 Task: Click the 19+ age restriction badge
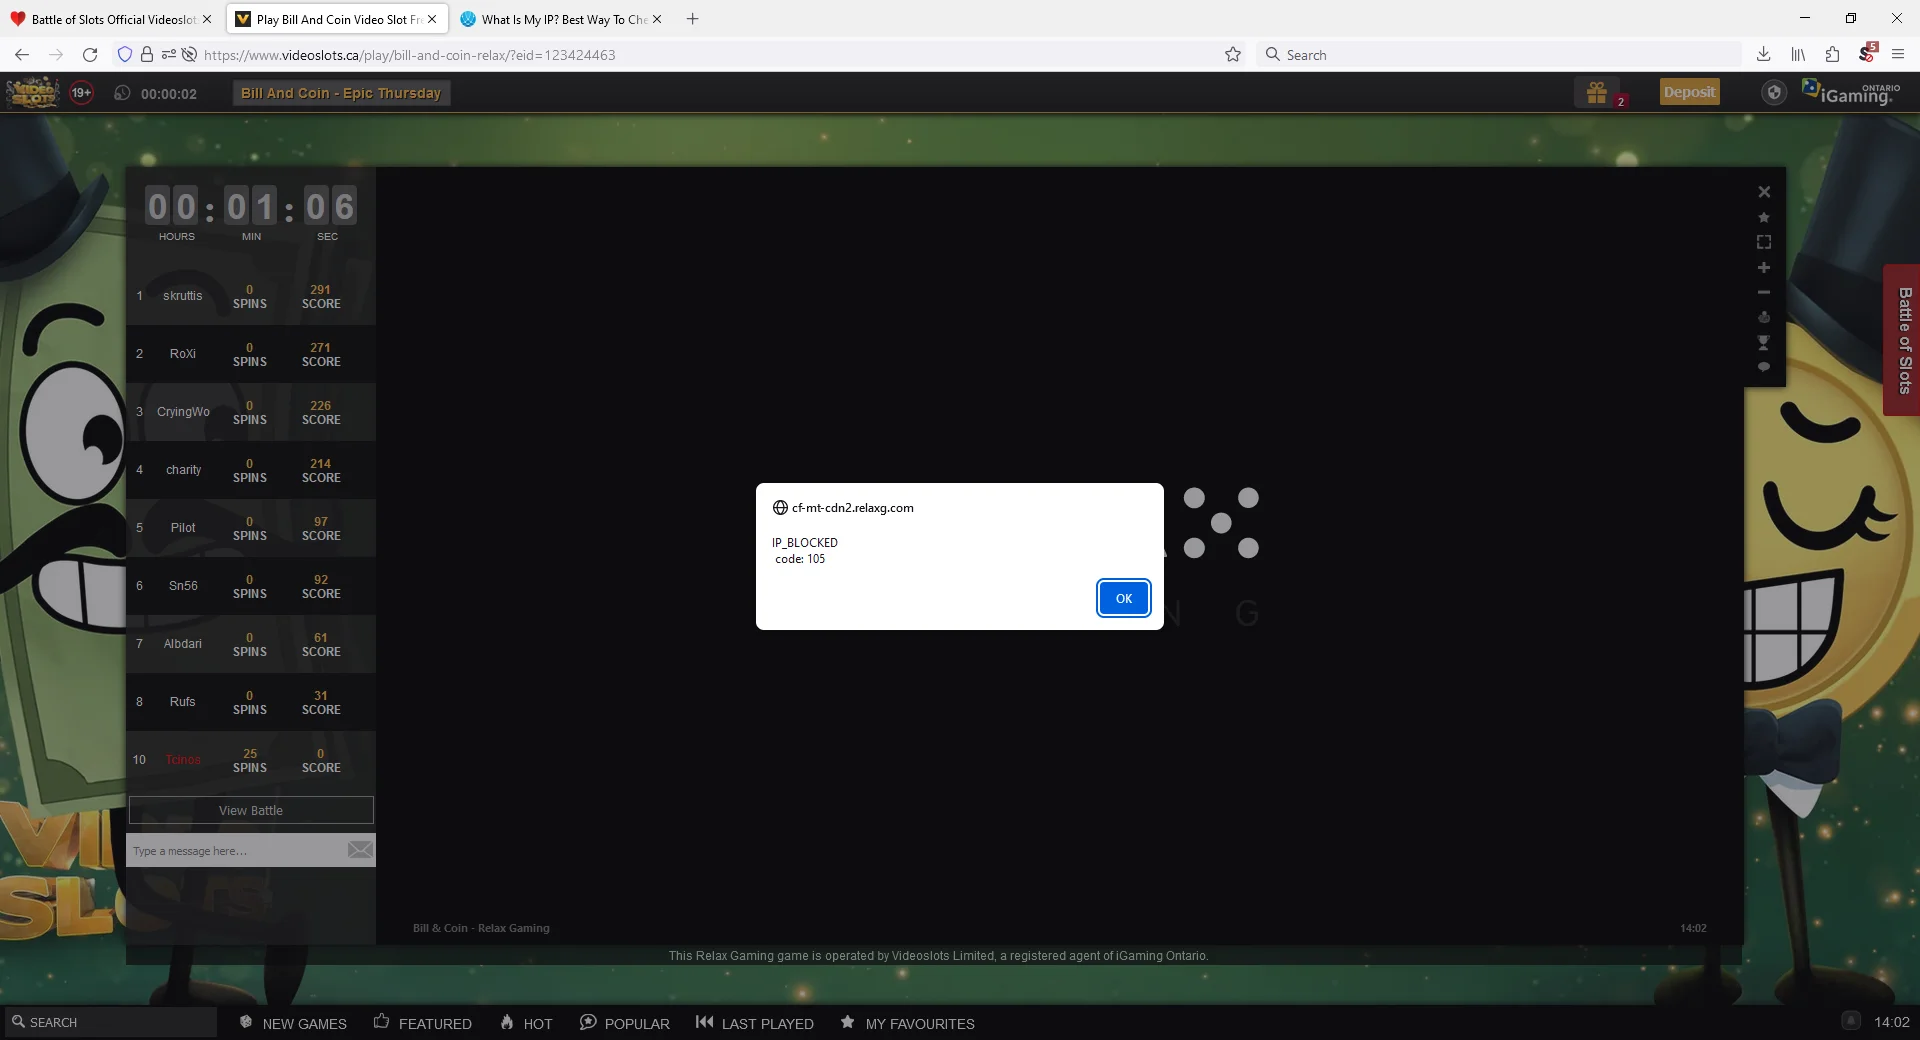coord(81,93)
